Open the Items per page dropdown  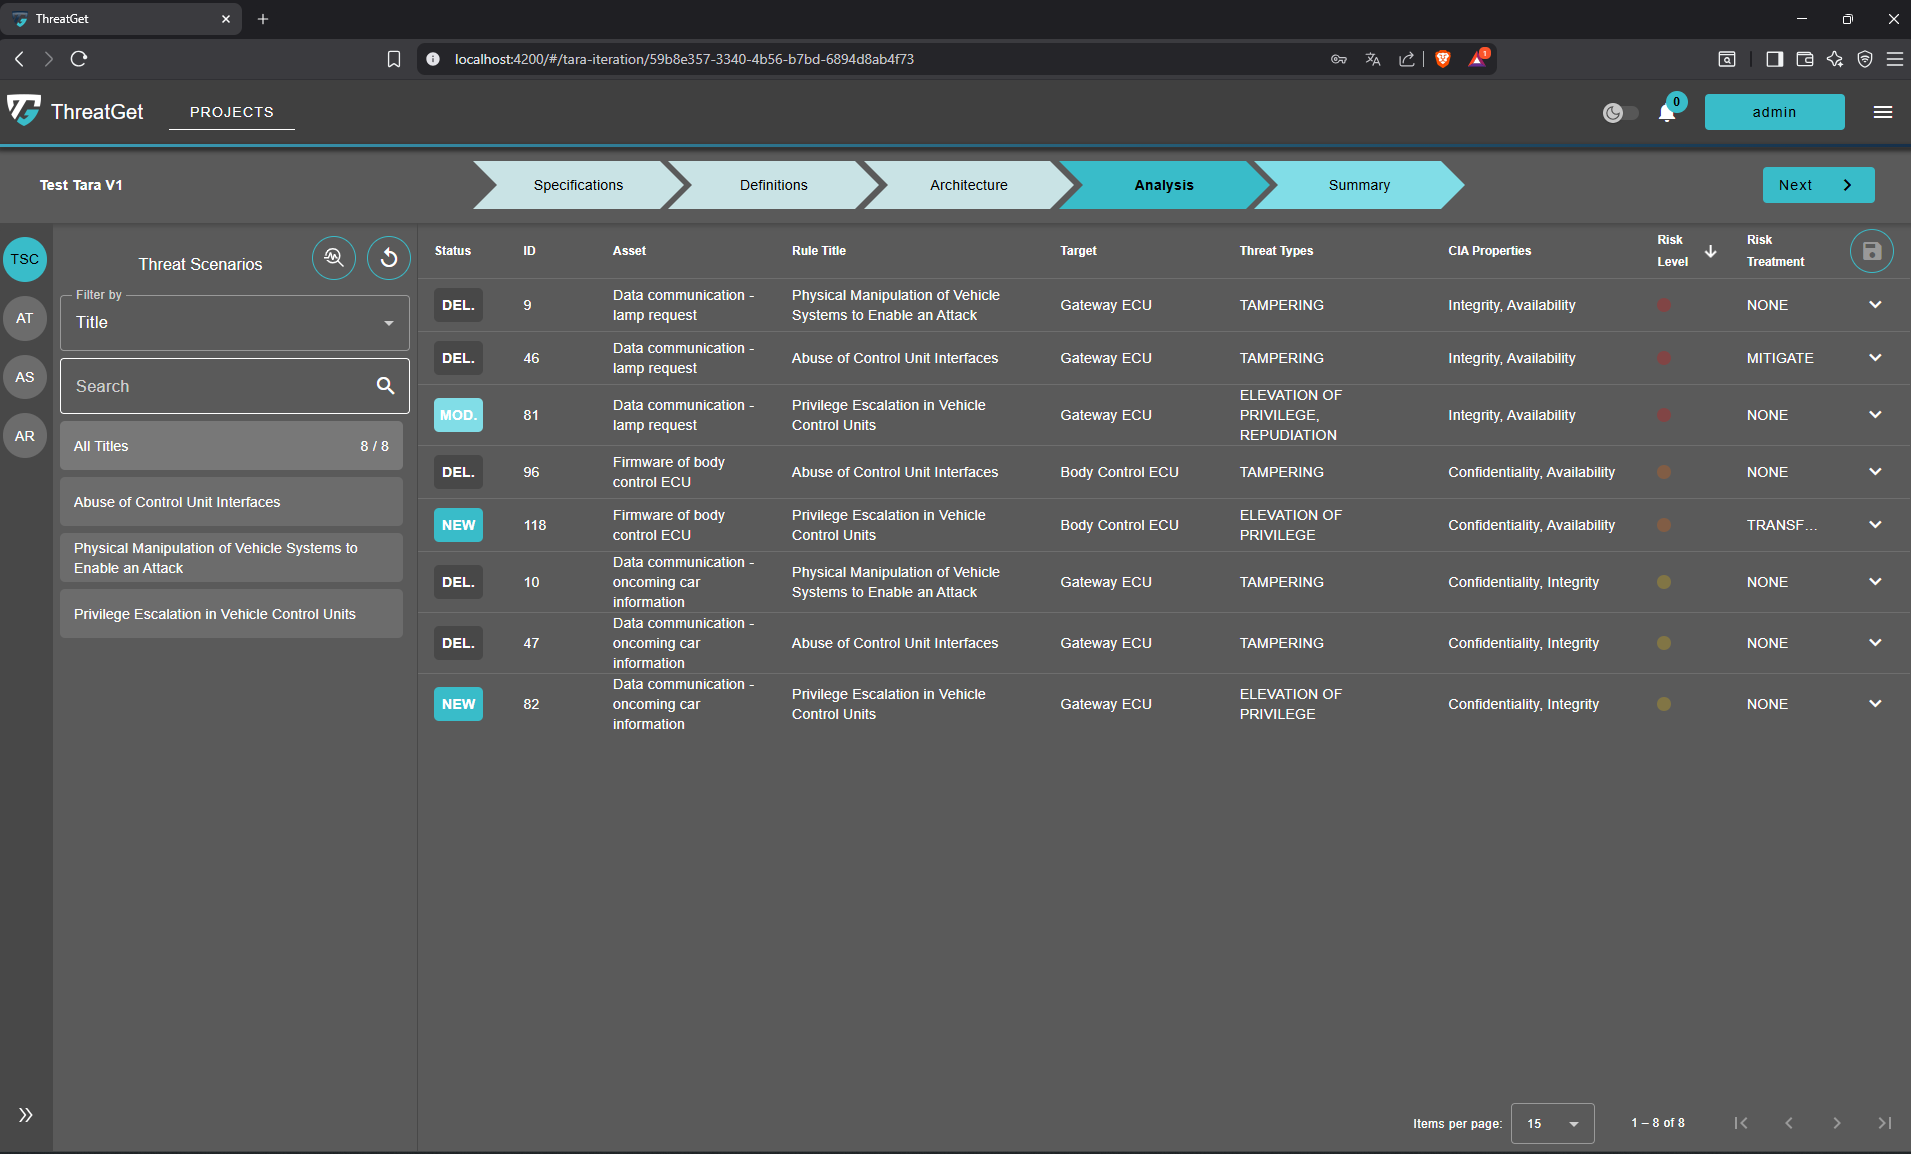point(1551,1123)
